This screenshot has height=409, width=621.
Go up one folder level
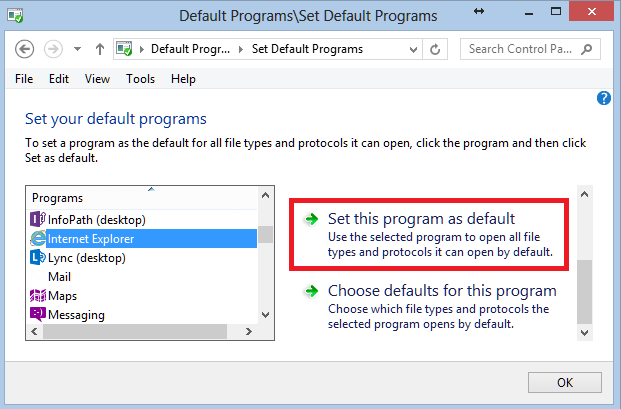(x=100, y=49)
